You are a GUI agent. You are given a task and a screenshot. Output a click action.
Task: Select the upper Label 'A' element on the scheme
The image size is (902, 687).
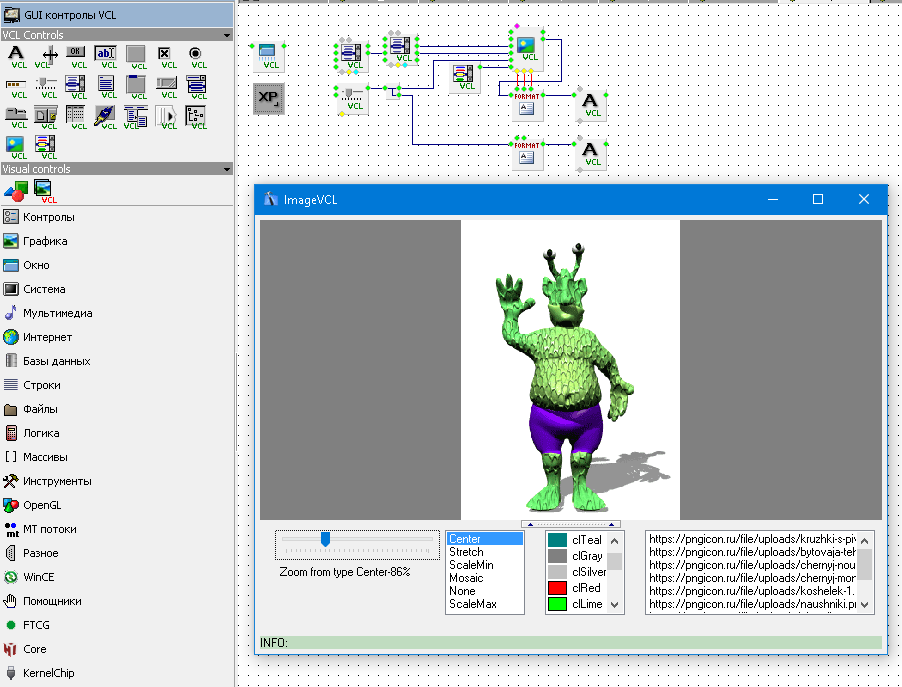point(590,105)
